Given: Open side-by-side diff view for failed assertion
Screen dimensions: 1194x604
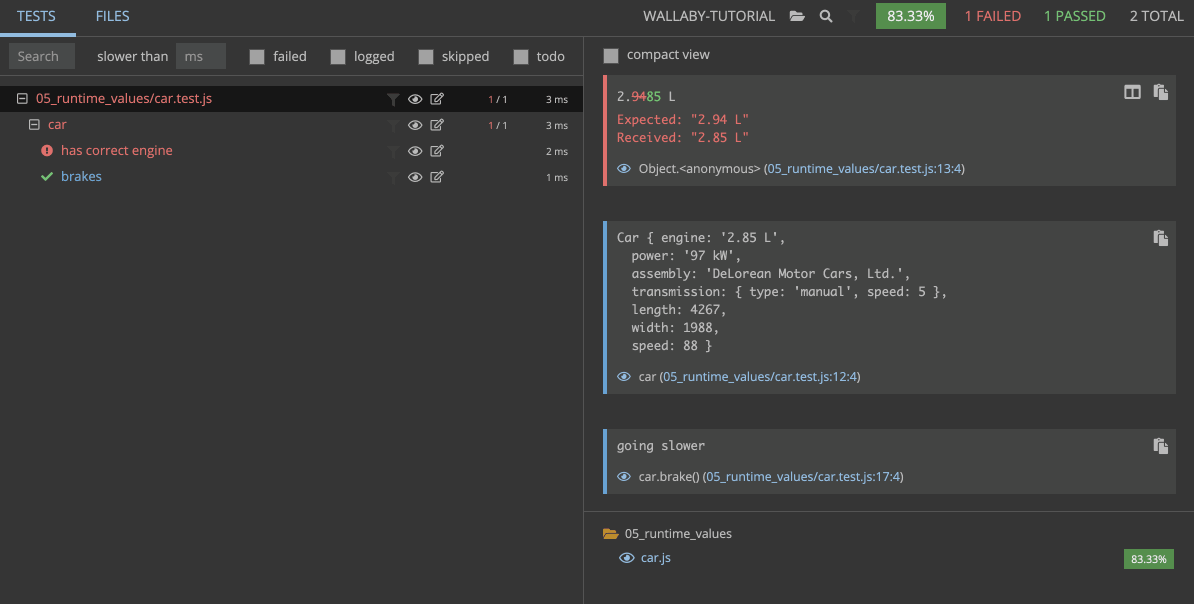Looking at the screenshot, I should point(1132,92).
